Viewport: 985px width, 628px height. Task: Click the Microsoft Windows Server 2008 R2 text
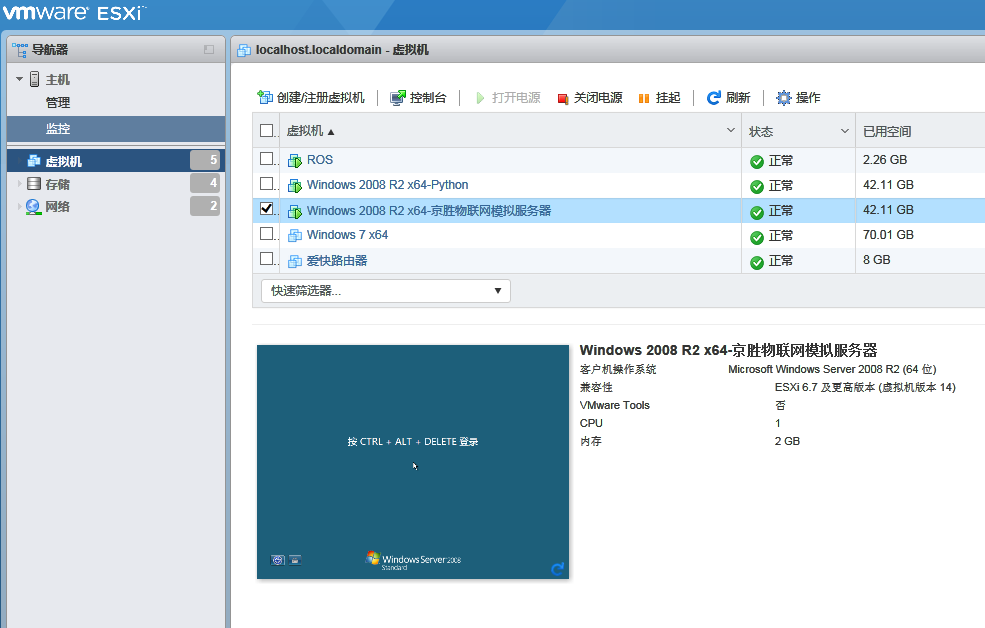(x=832, y=369)
